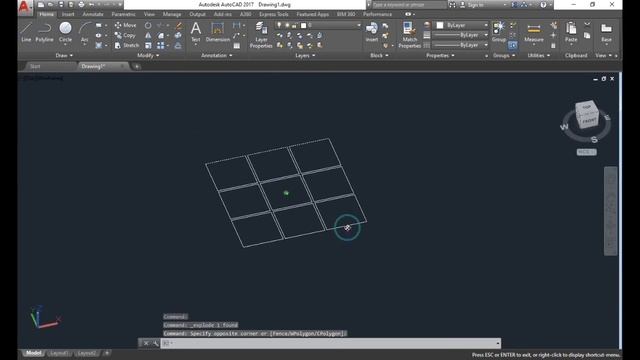
Task: Select the Copy tool in Modify panel
Action: pyautogui.click(x=125, y=36)
